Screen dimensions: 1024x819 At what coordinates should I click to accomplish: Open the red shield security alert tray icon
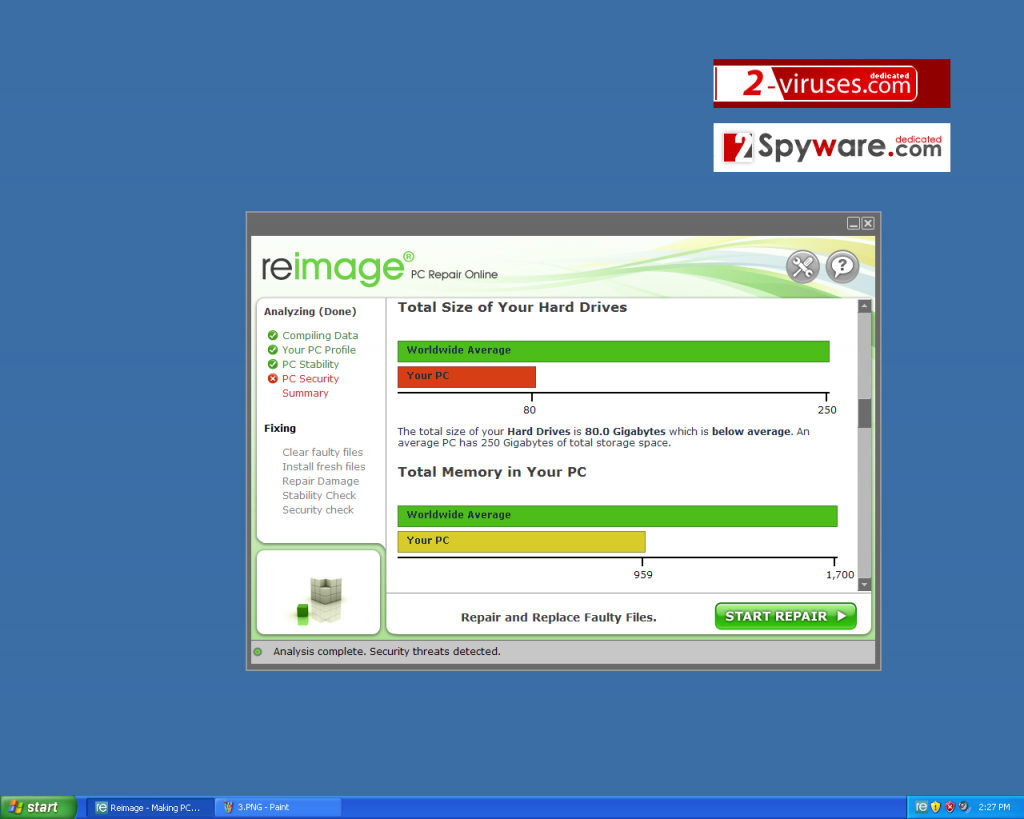click(950, 807)
